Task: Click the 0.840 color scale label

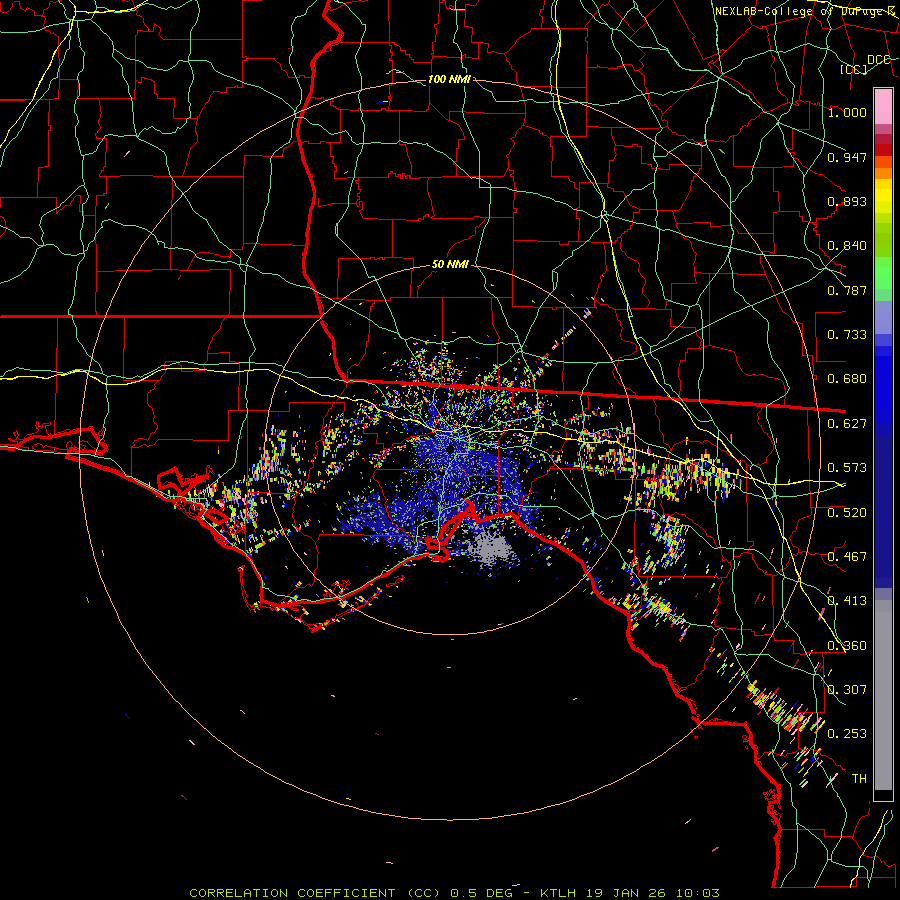Action: tap(847, 246)
